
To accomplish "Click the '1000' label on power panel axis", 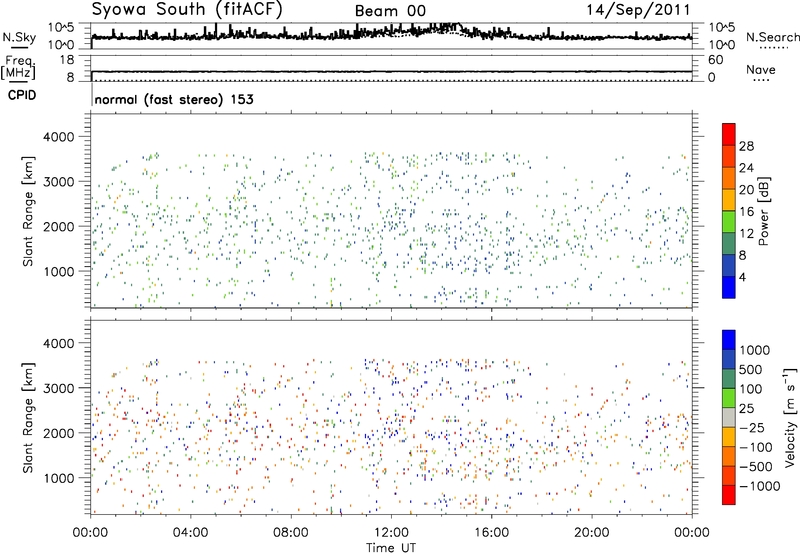I will 59,271.
